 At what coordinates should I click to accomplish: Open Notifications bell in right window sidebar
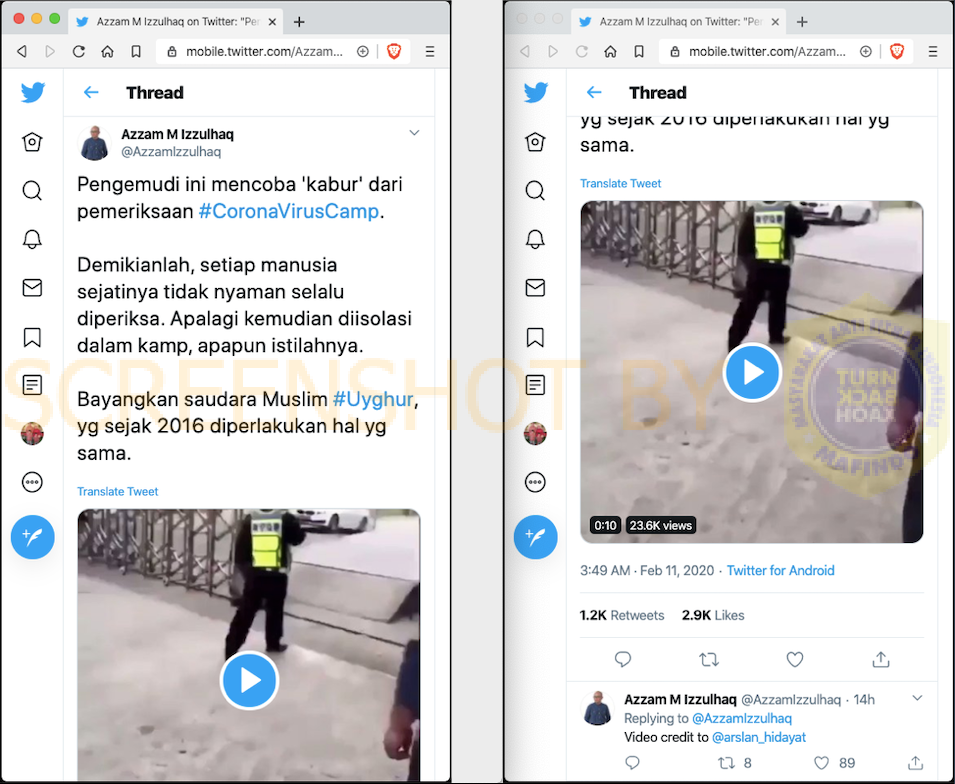tap(535, 239)
